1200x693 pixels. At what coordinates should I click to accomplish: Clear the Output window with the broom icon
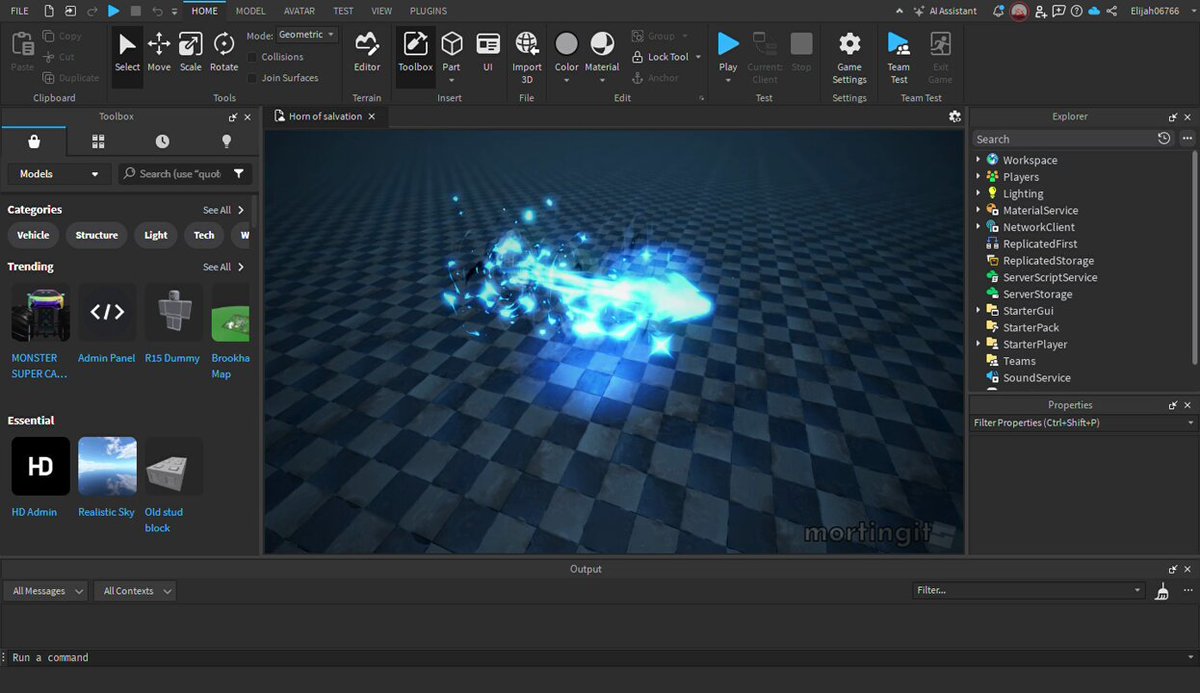click(1162, 591)
